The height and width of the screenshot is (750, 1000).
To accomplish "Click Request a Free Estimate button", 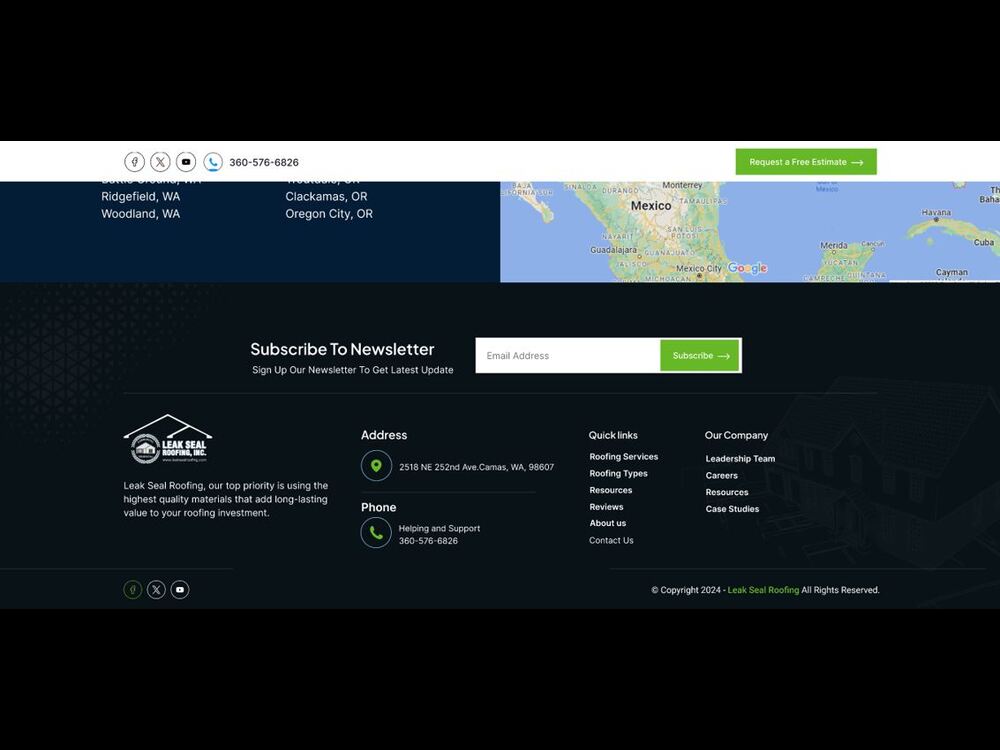I will [x=806, y=162].
